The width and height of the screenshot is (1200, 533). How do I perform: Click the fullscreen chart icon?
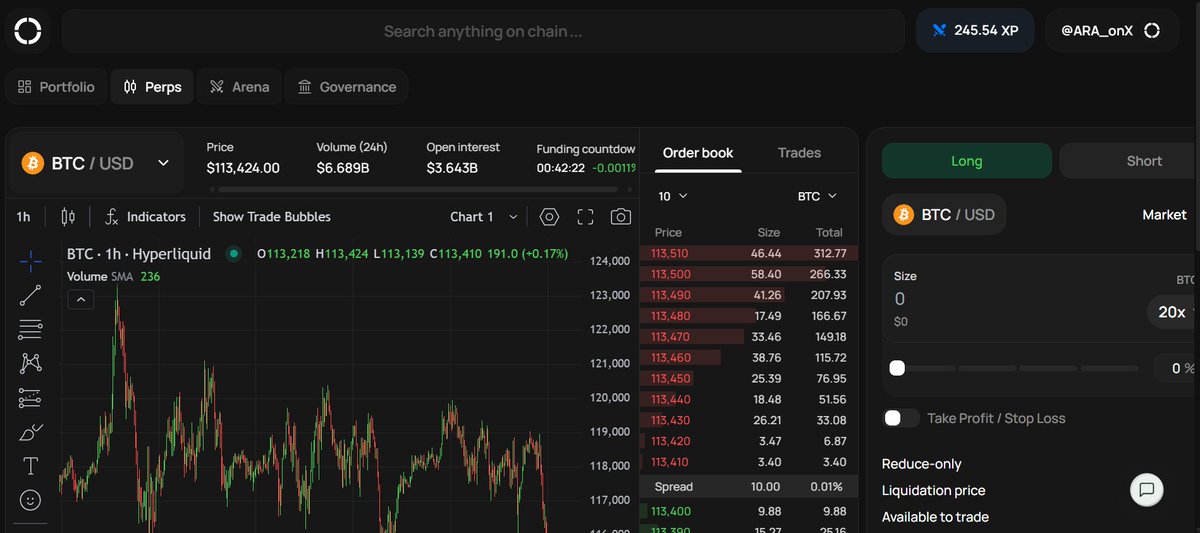click(x=586, y=216)
